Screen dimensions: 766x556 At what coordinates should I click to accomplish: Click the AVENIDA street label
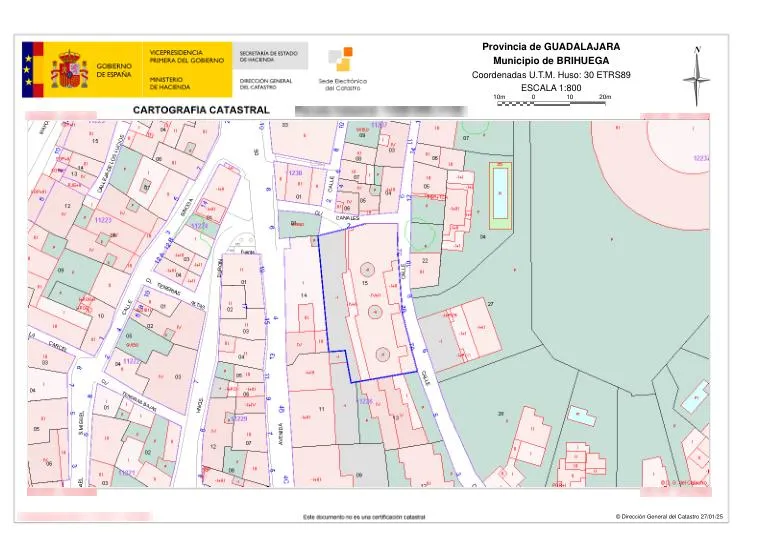281,434
